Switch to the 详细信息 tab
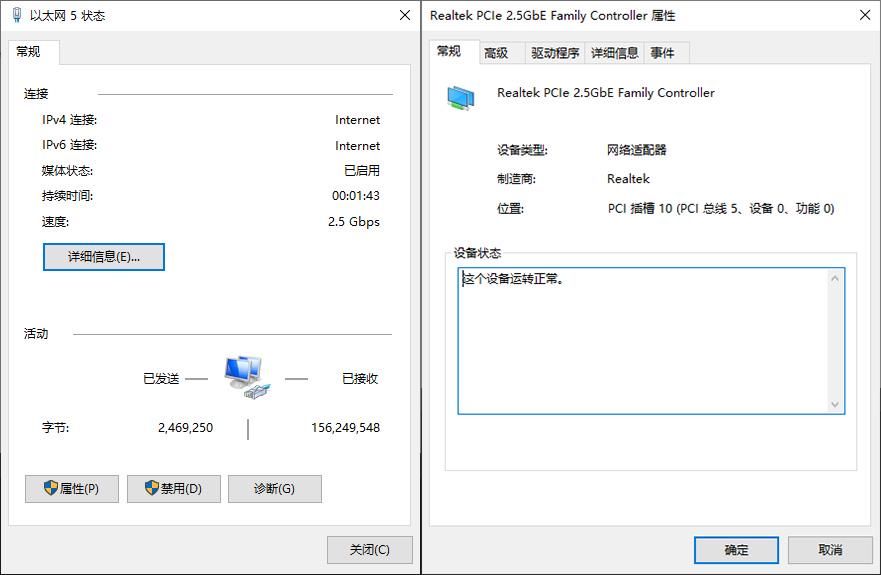Screen dimensions: 881x575 tap(614, 53)
